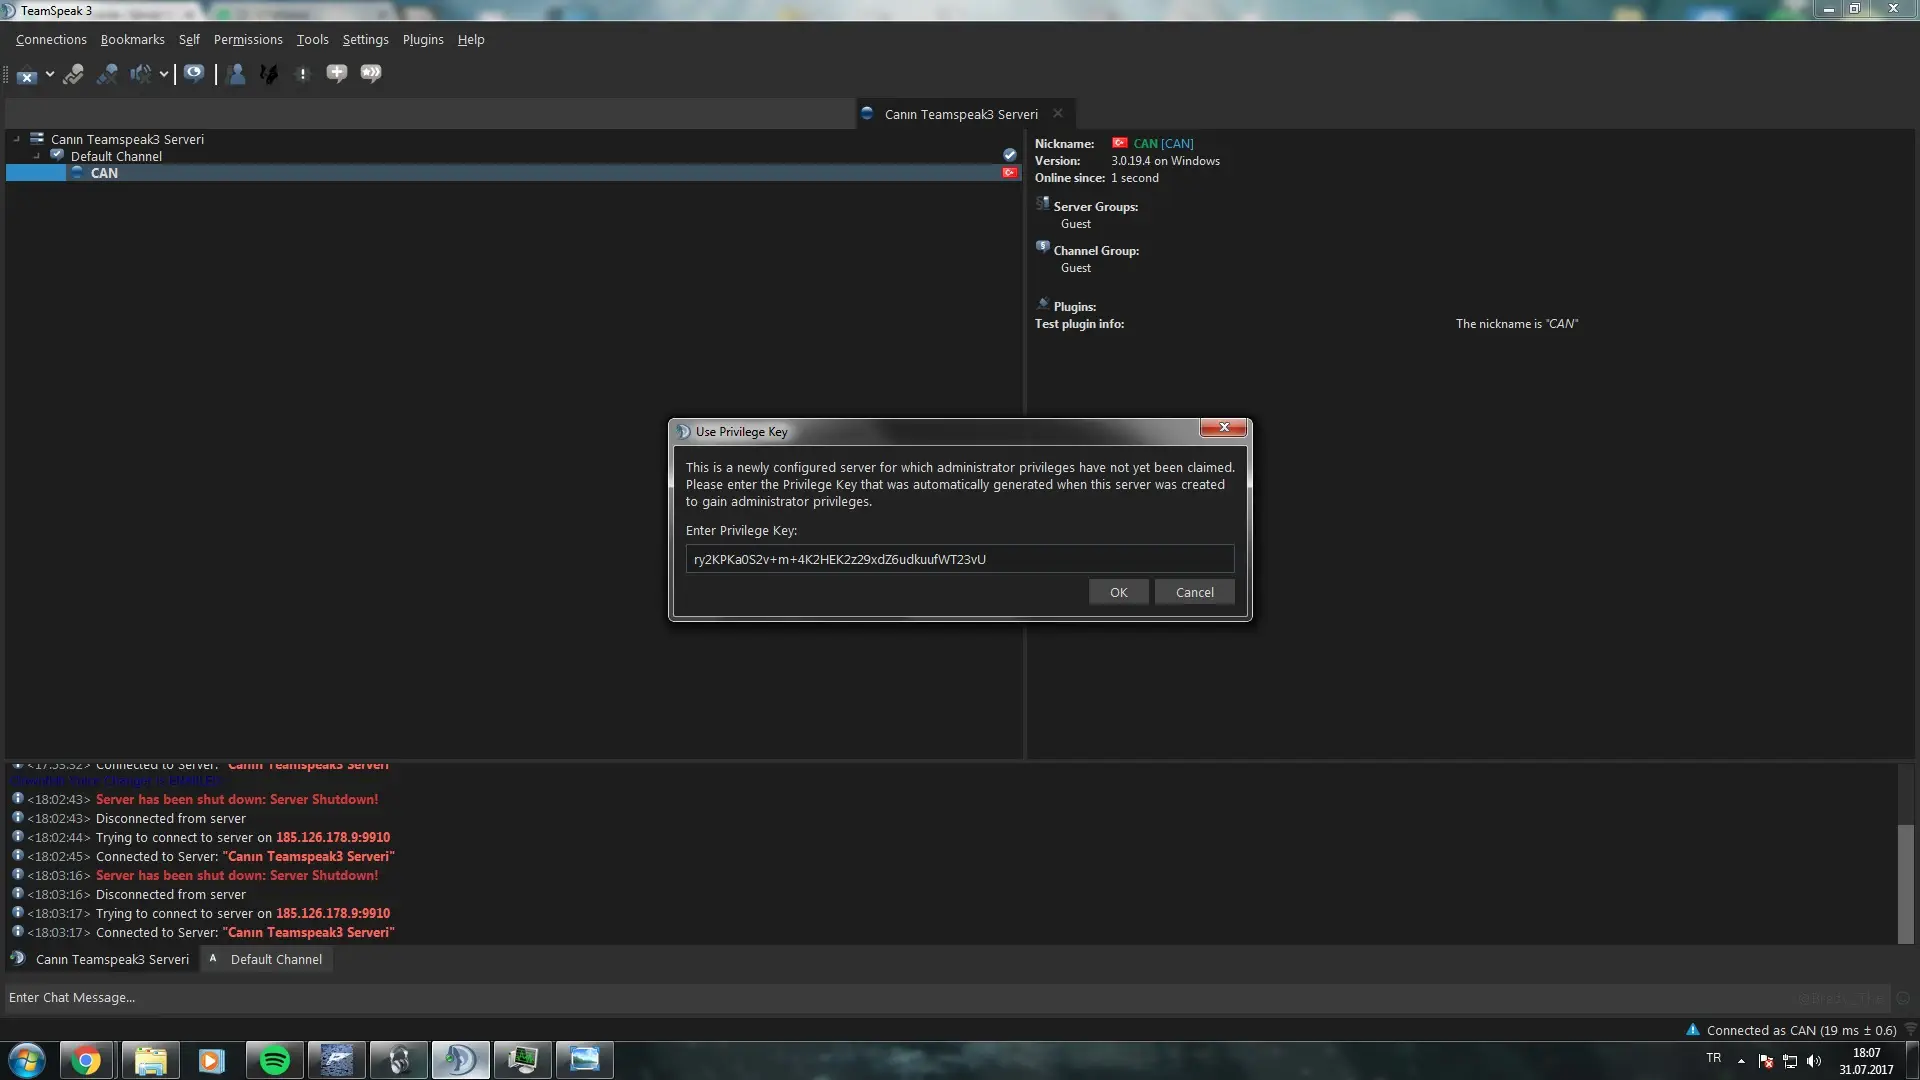Screen dimensions: 1920x1080
Task: Click the system monitor taskbar icon
Action: (522, 1060)
